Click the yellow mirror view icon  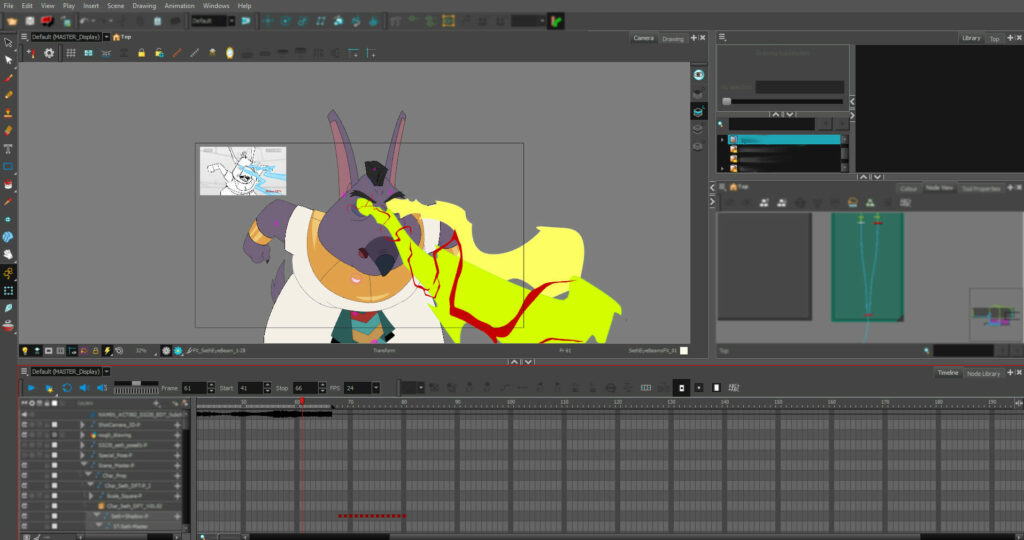[229, 54]
